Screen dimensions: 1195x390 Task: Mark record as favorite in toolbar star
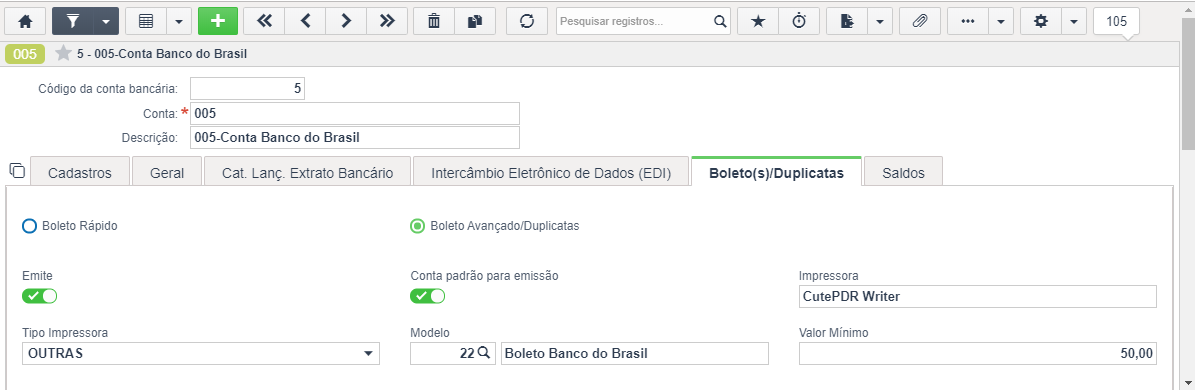[758, 21]
